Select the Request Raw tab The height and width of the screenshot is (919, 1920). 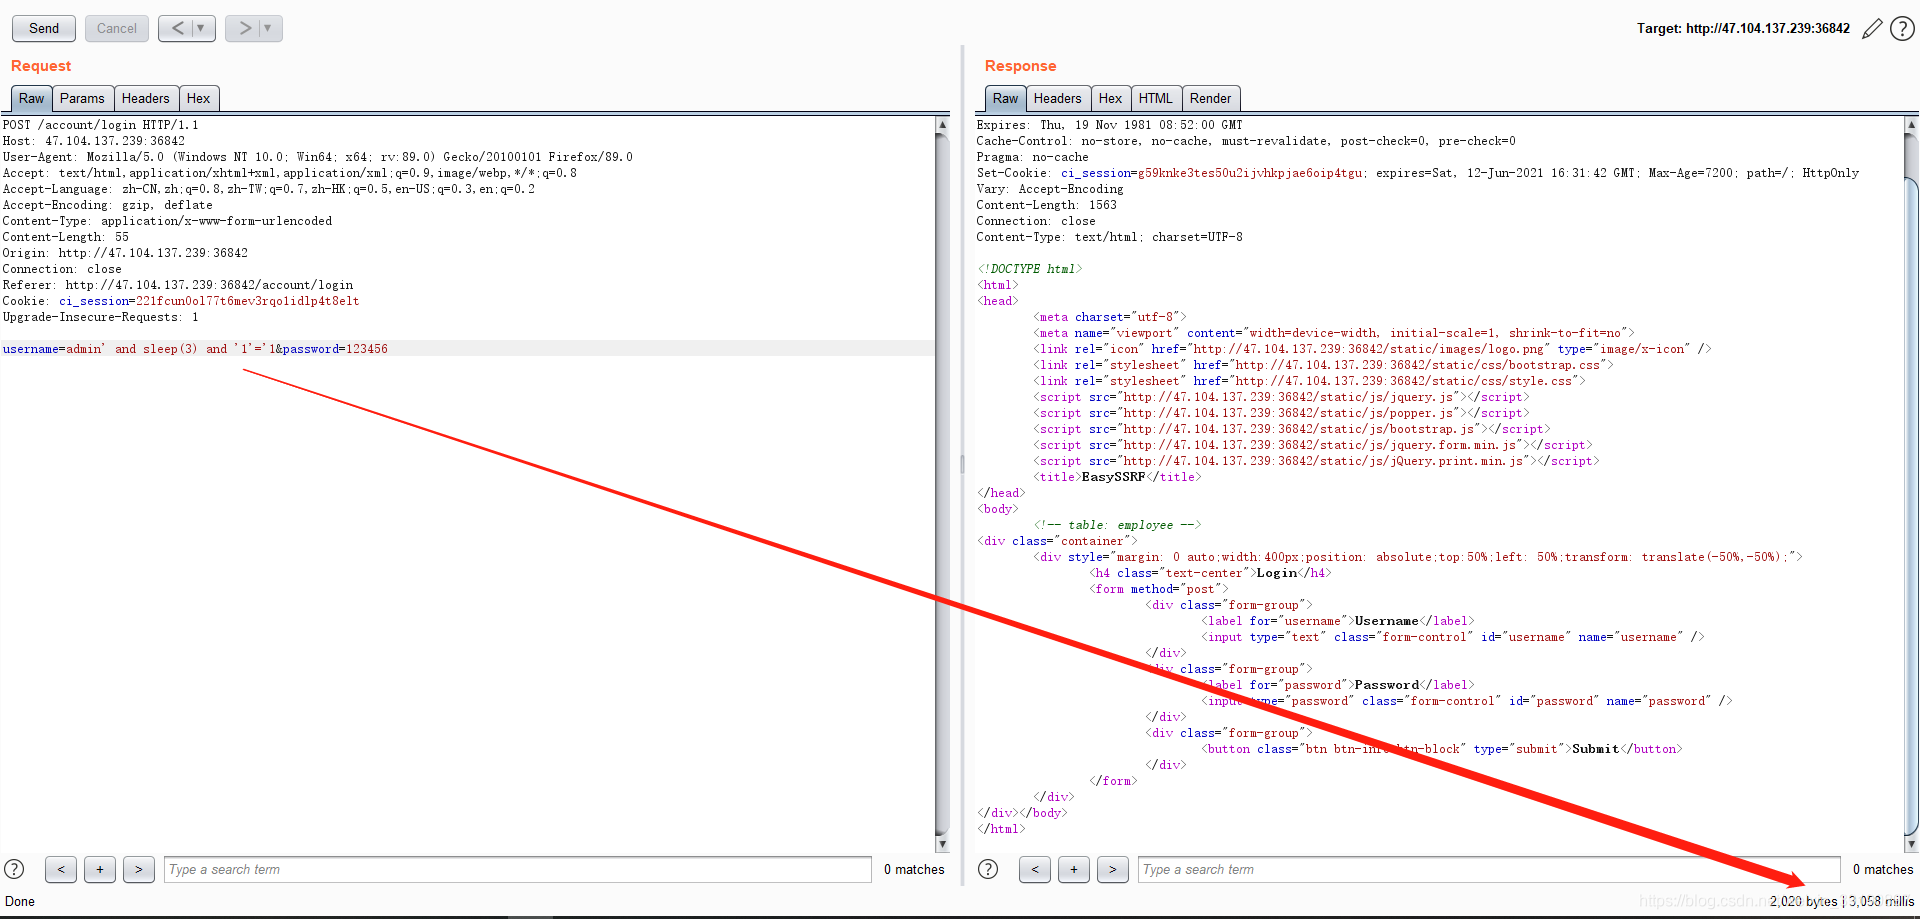click(31, 98)
